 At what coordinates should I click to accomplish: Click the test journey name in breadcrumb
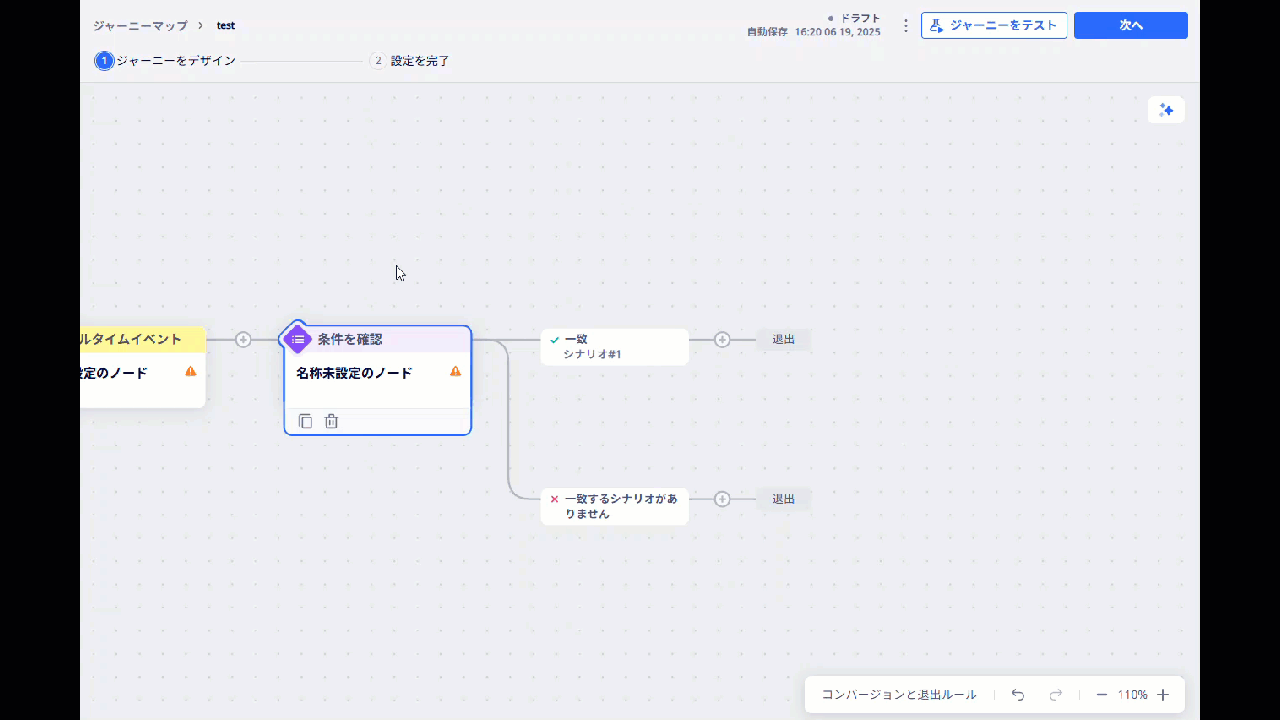226,26
